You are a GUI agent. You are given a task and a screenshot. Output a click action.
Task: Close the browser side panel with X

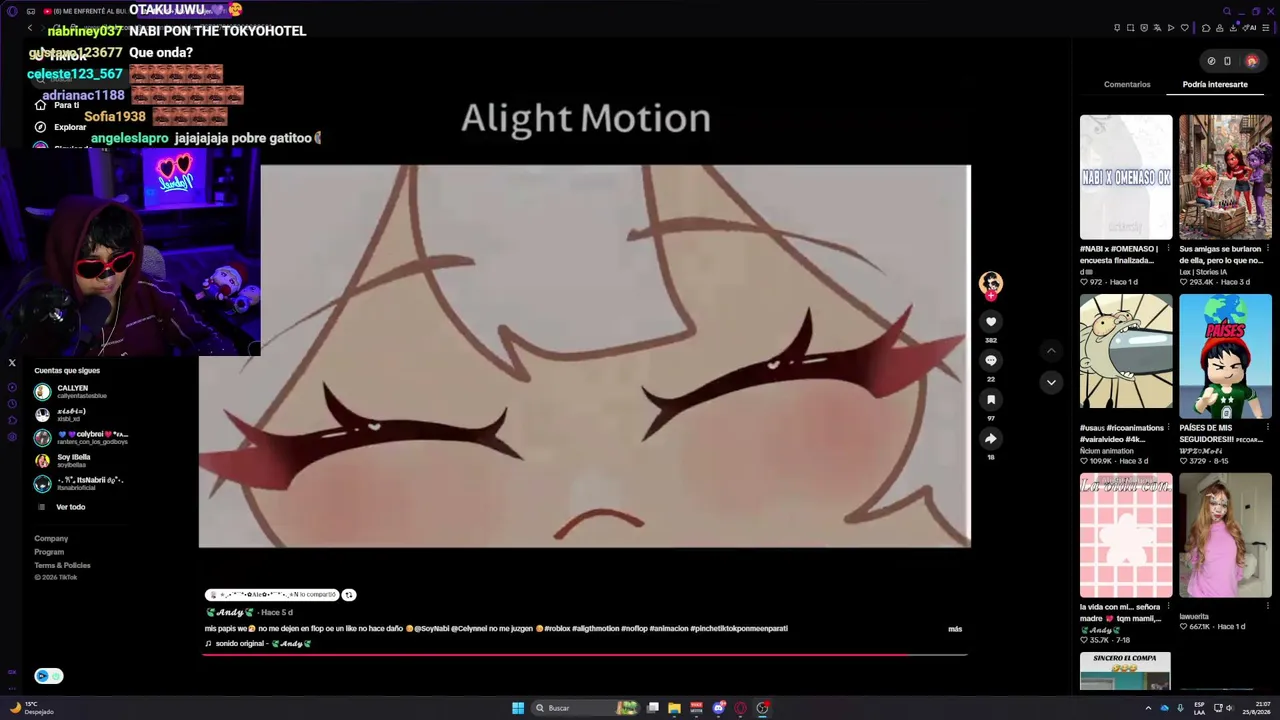point(12,363)
